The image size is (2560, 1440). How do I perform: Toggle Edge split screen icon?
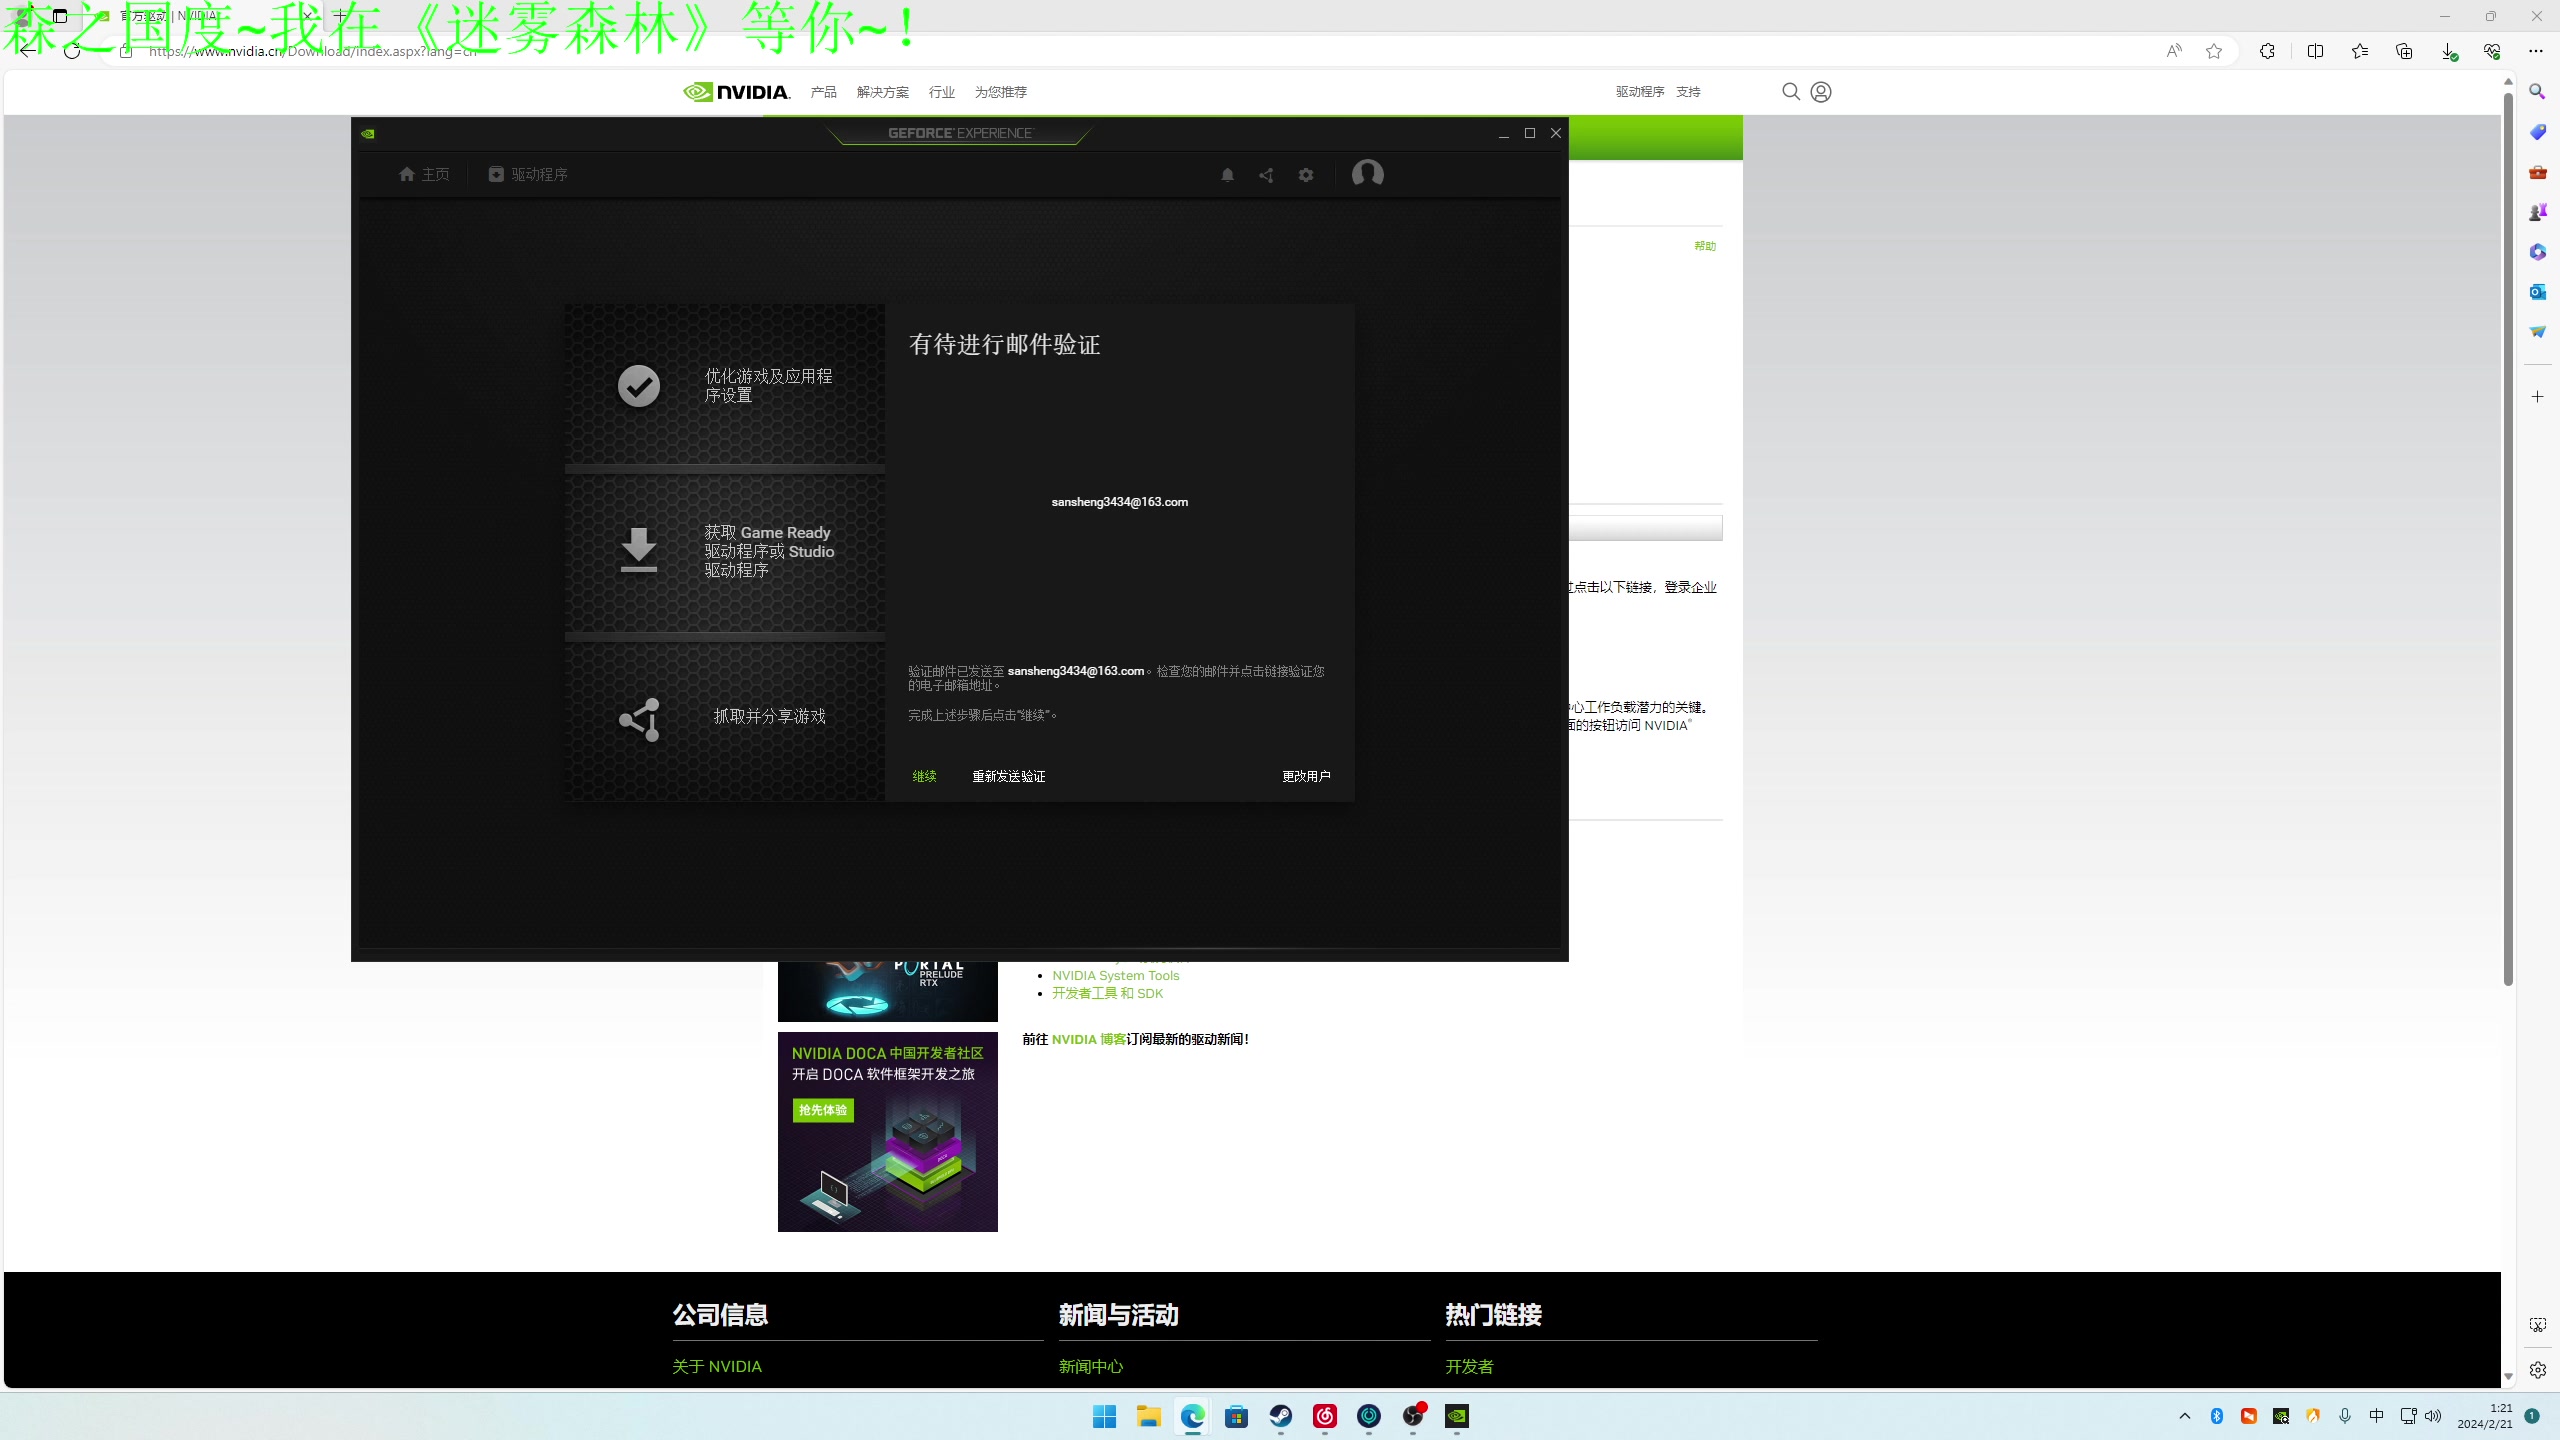tap(2315, 51)
